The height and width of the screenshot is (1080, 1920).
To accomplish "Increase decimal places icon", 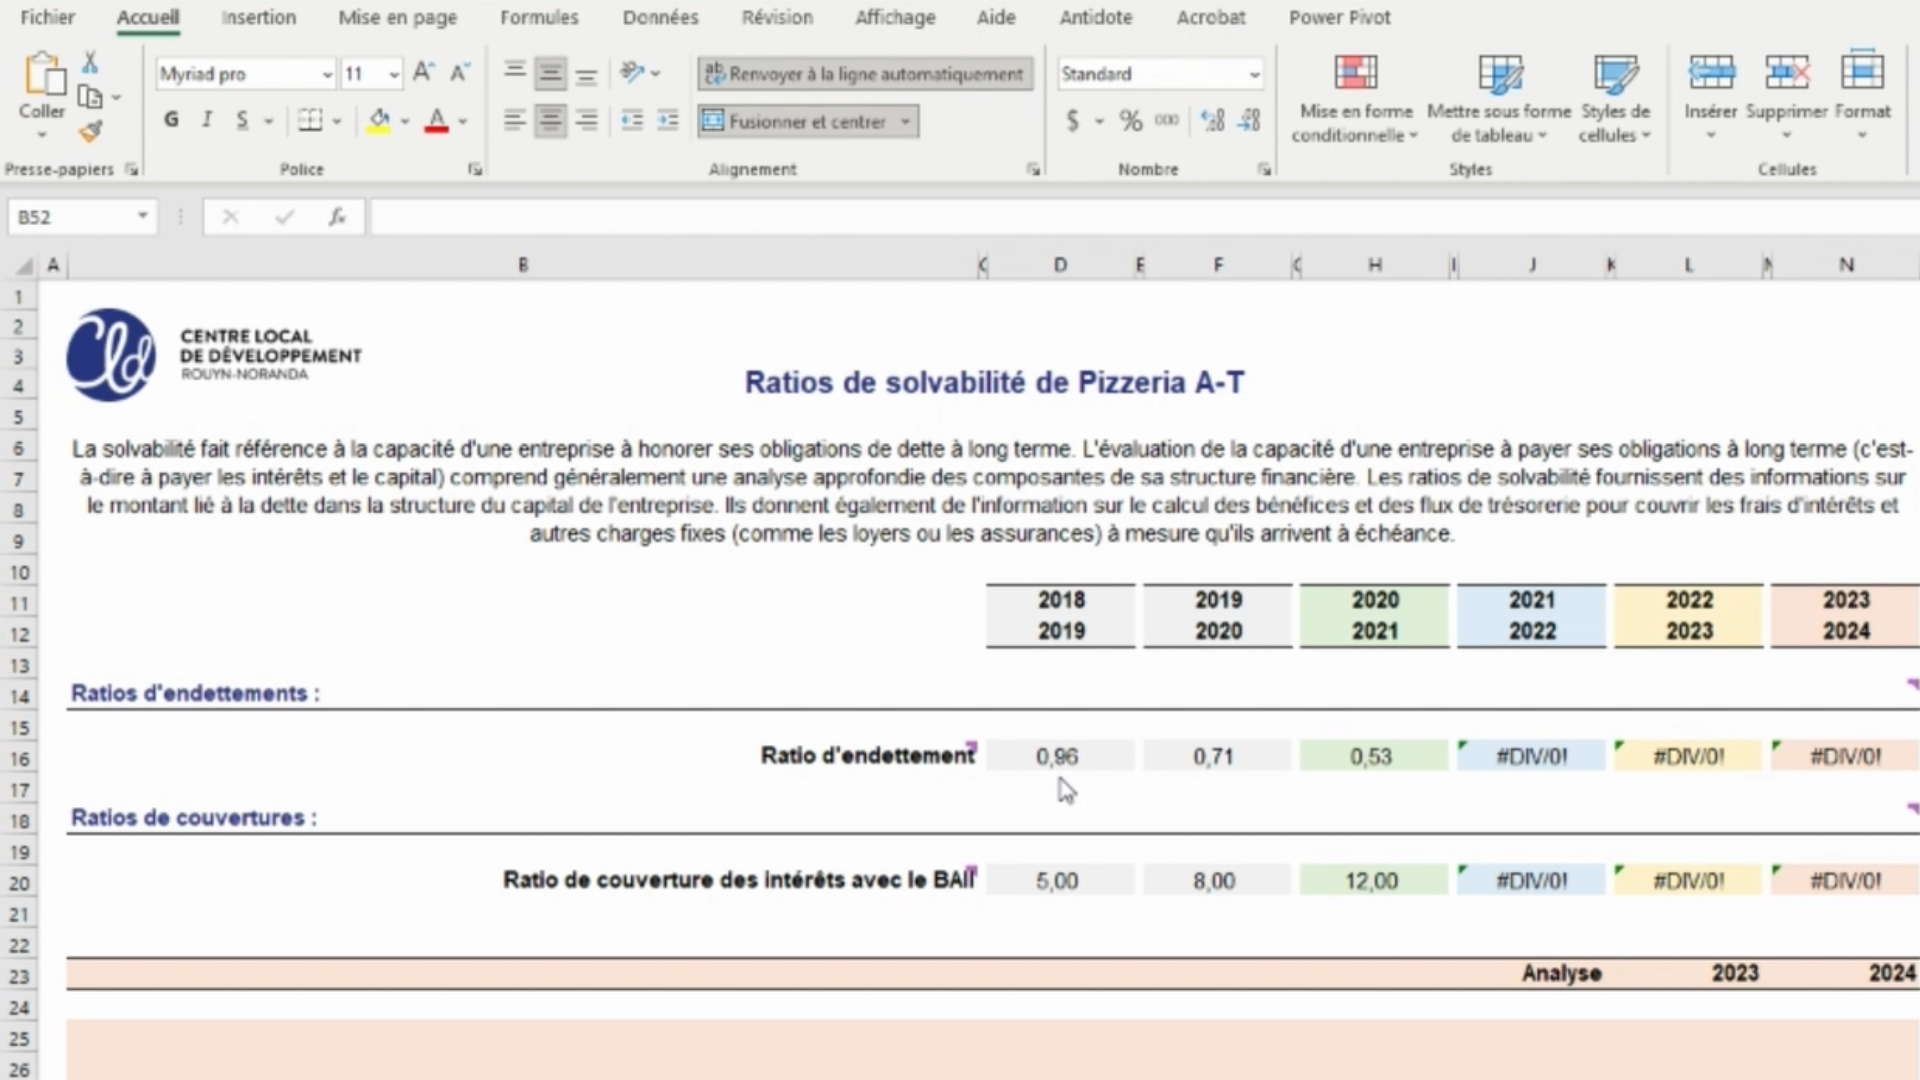I will [x=1213, y=121].
